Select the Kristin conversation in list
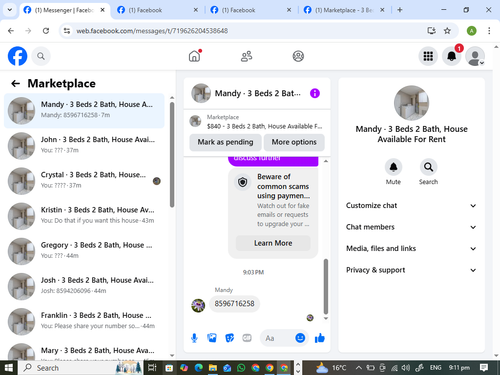 tap(84, 216)
